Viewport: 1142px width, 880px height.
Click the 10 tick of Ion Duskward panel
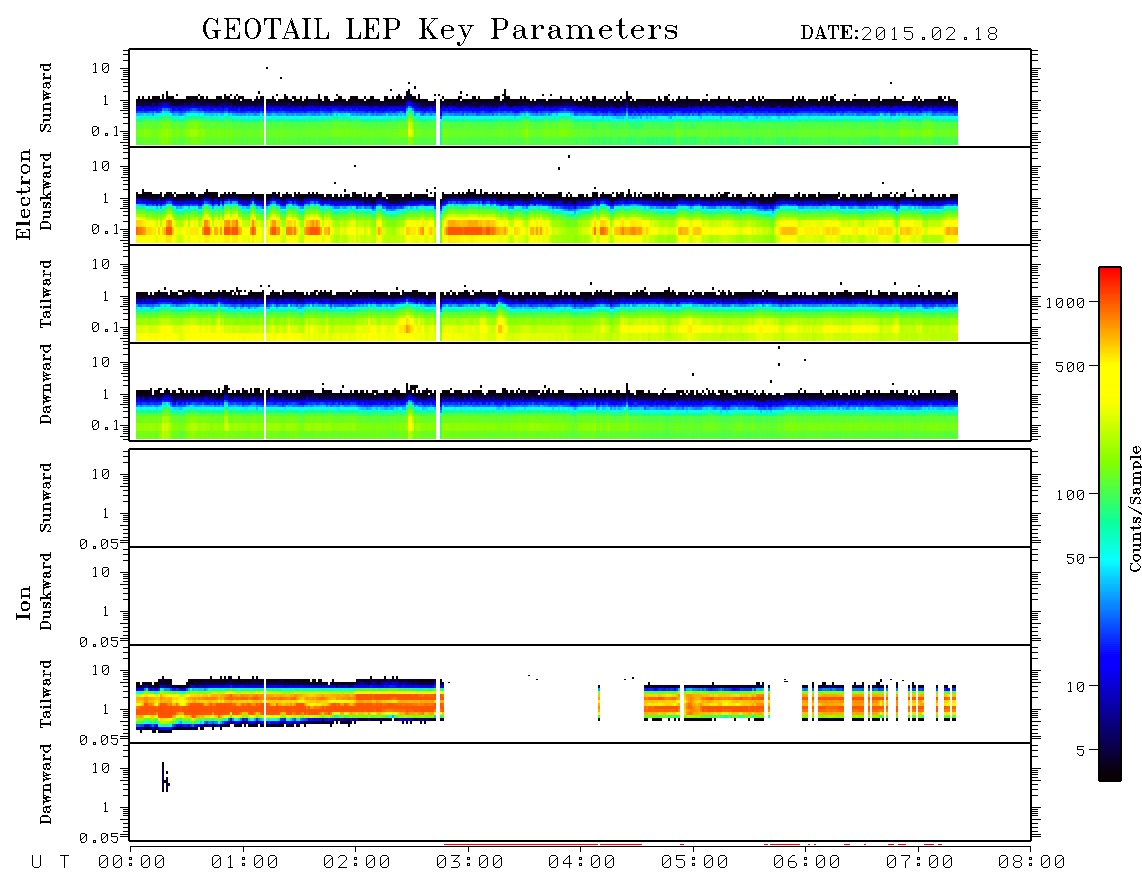(101, 573)
